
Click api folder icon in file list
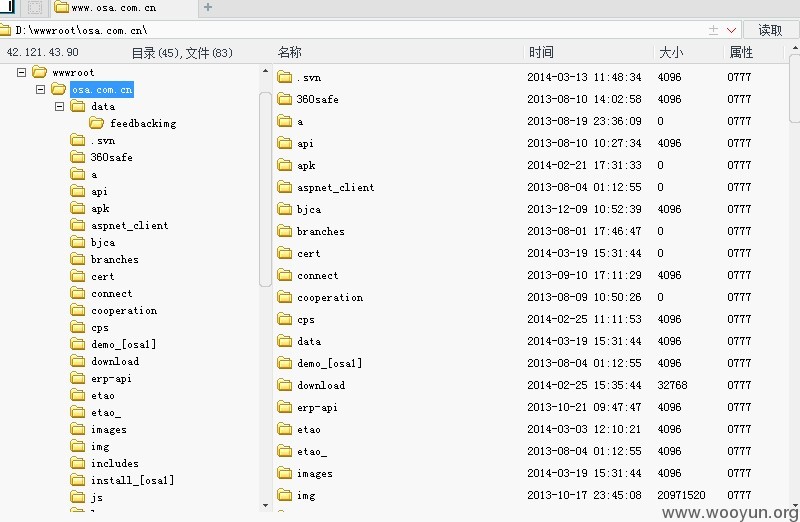(284, 143)
